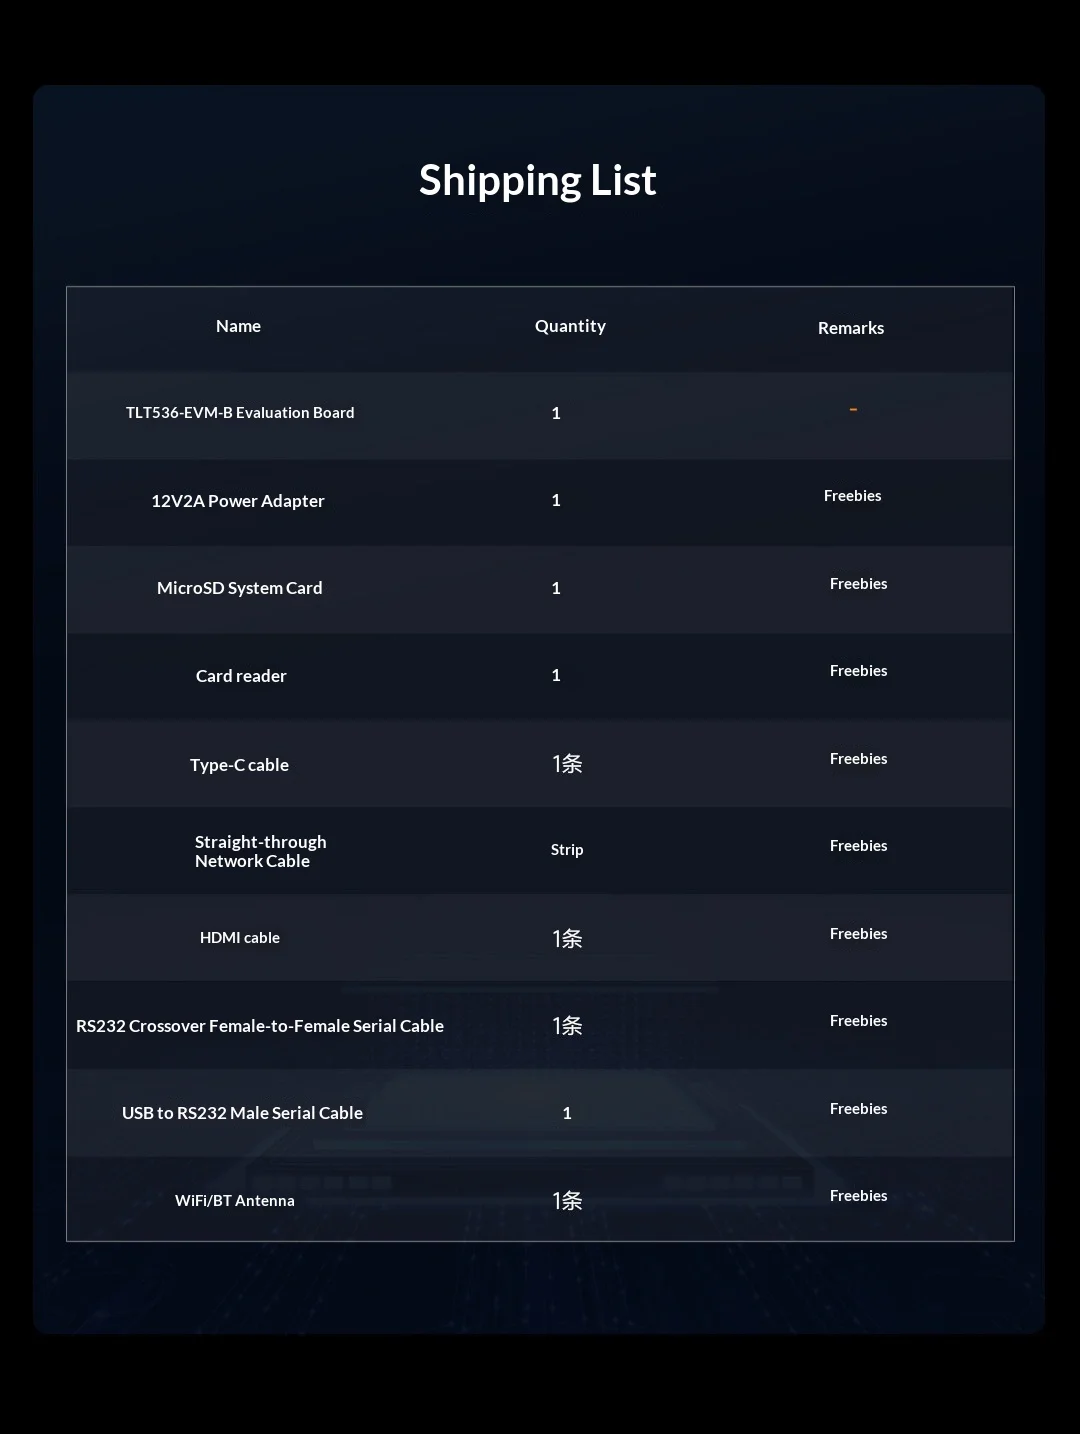Click the WiFi/BT Antenna entry
Image resolution: width=1080 pixels, height=1434 pixels.
[x=235, y=1201]
